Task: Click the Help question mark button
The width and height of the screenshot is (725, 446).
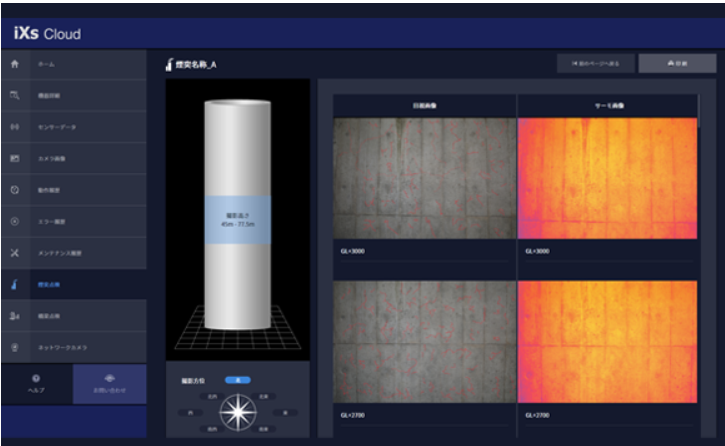Action: point(36,383)
